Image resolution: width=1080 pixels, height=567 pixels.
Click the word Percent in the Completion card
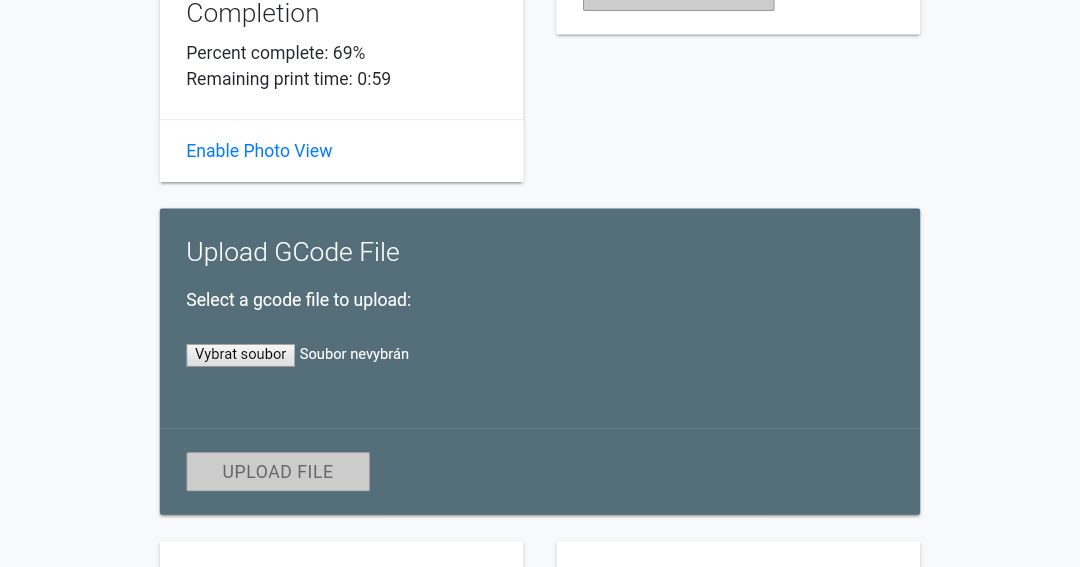(214, 53)
